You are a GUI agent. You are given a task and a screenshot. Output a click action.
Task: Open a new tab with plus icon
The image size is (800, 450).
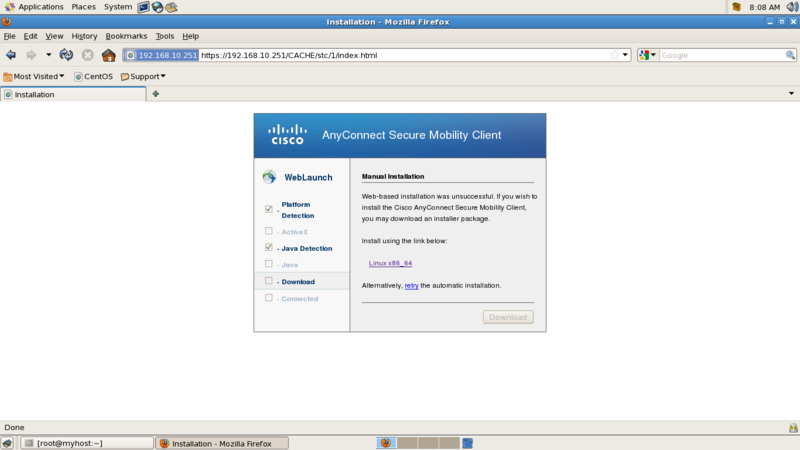(156, 94)
